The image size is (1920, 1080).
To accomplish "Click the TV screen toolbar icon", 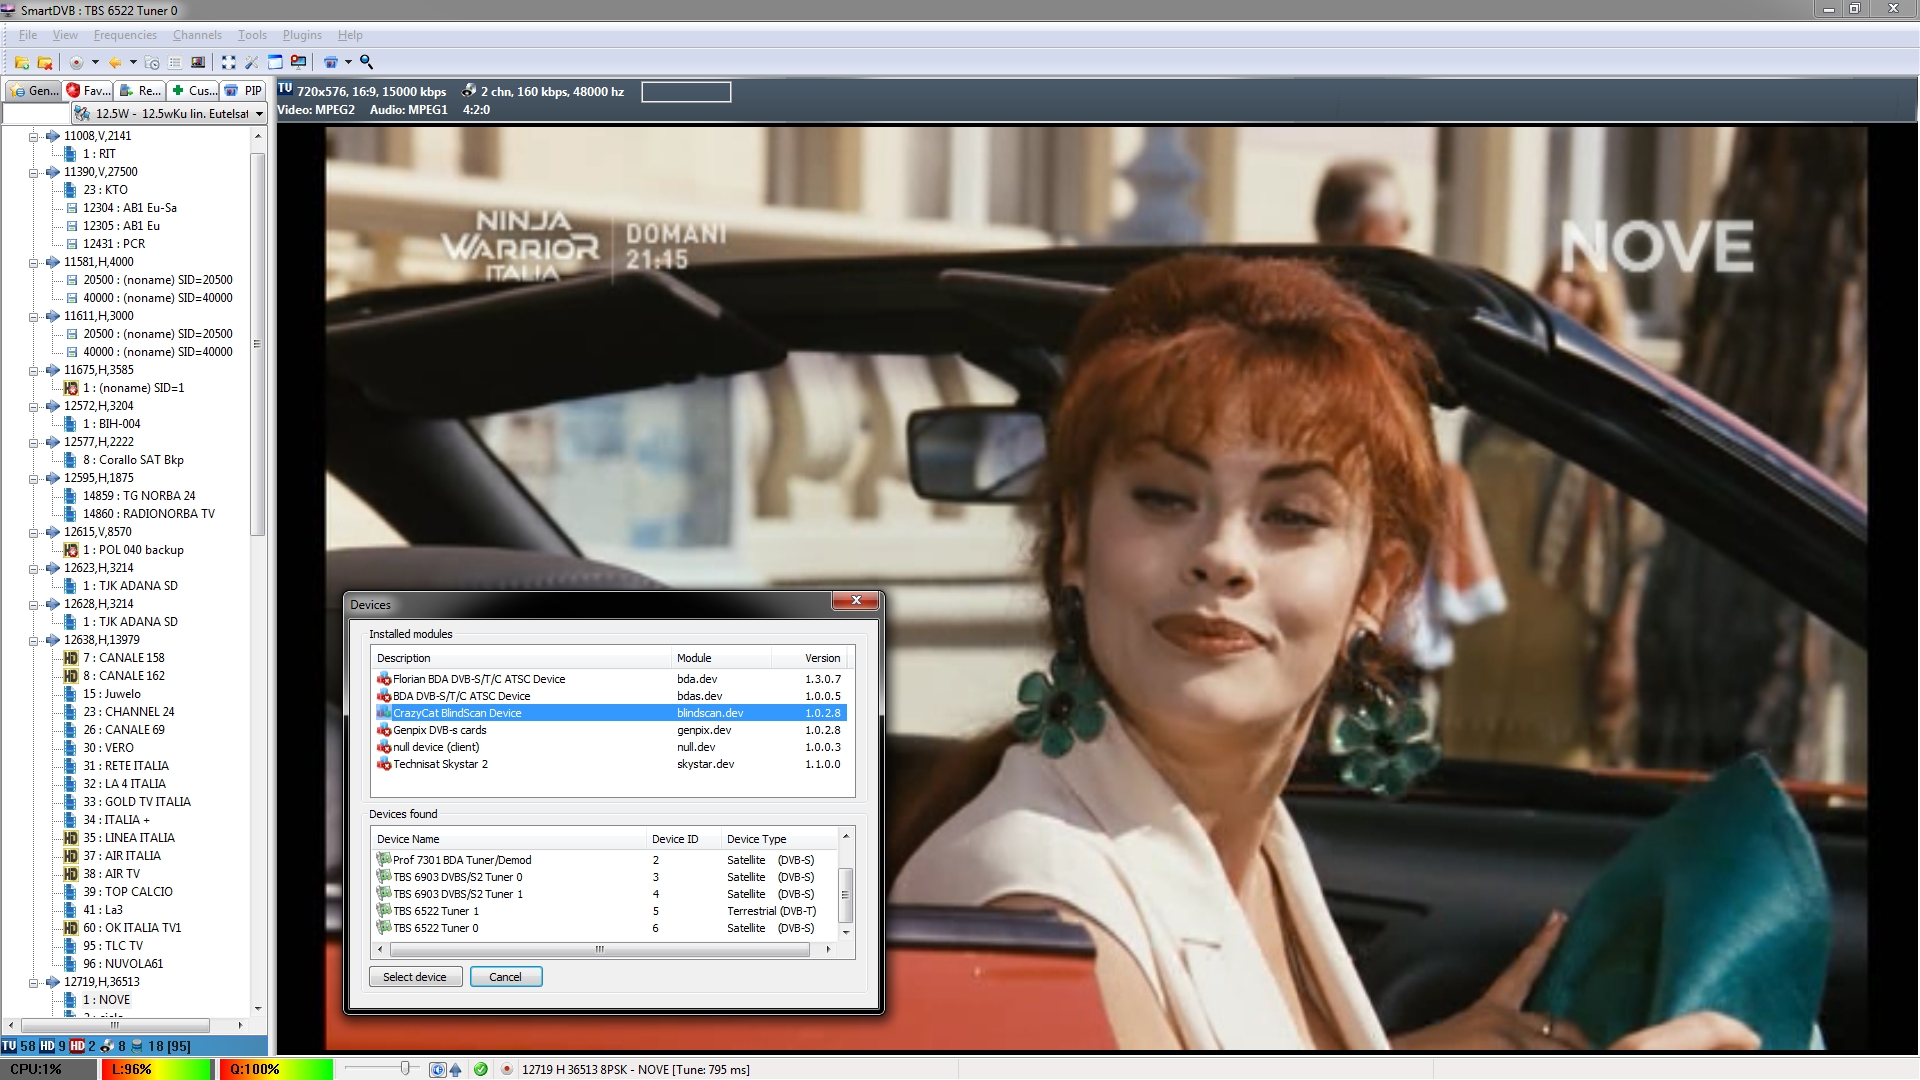I will (x=198, y=62).
